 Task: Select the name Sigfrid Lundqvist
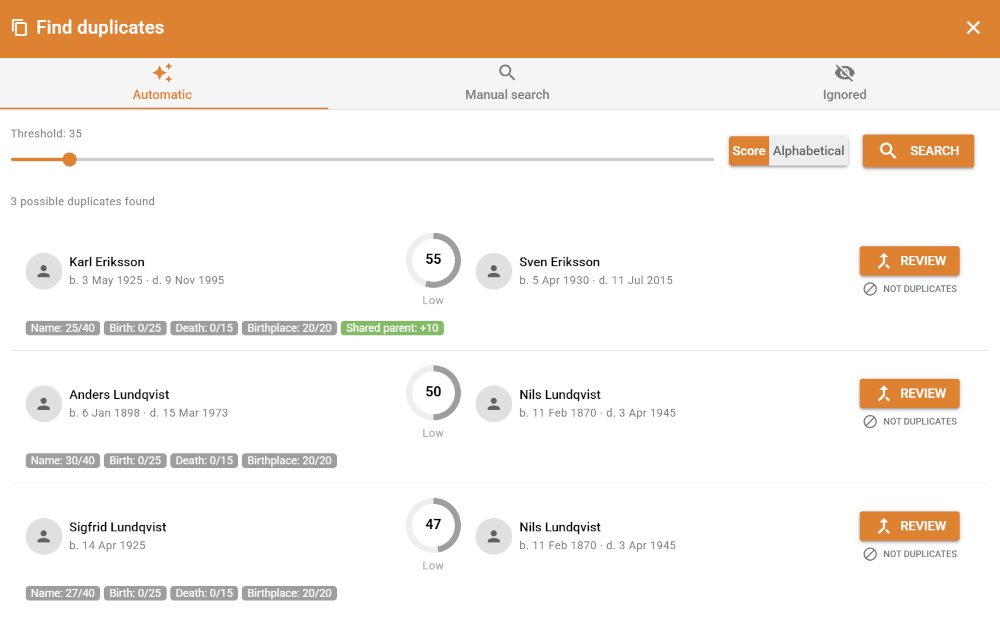point(117,527)
